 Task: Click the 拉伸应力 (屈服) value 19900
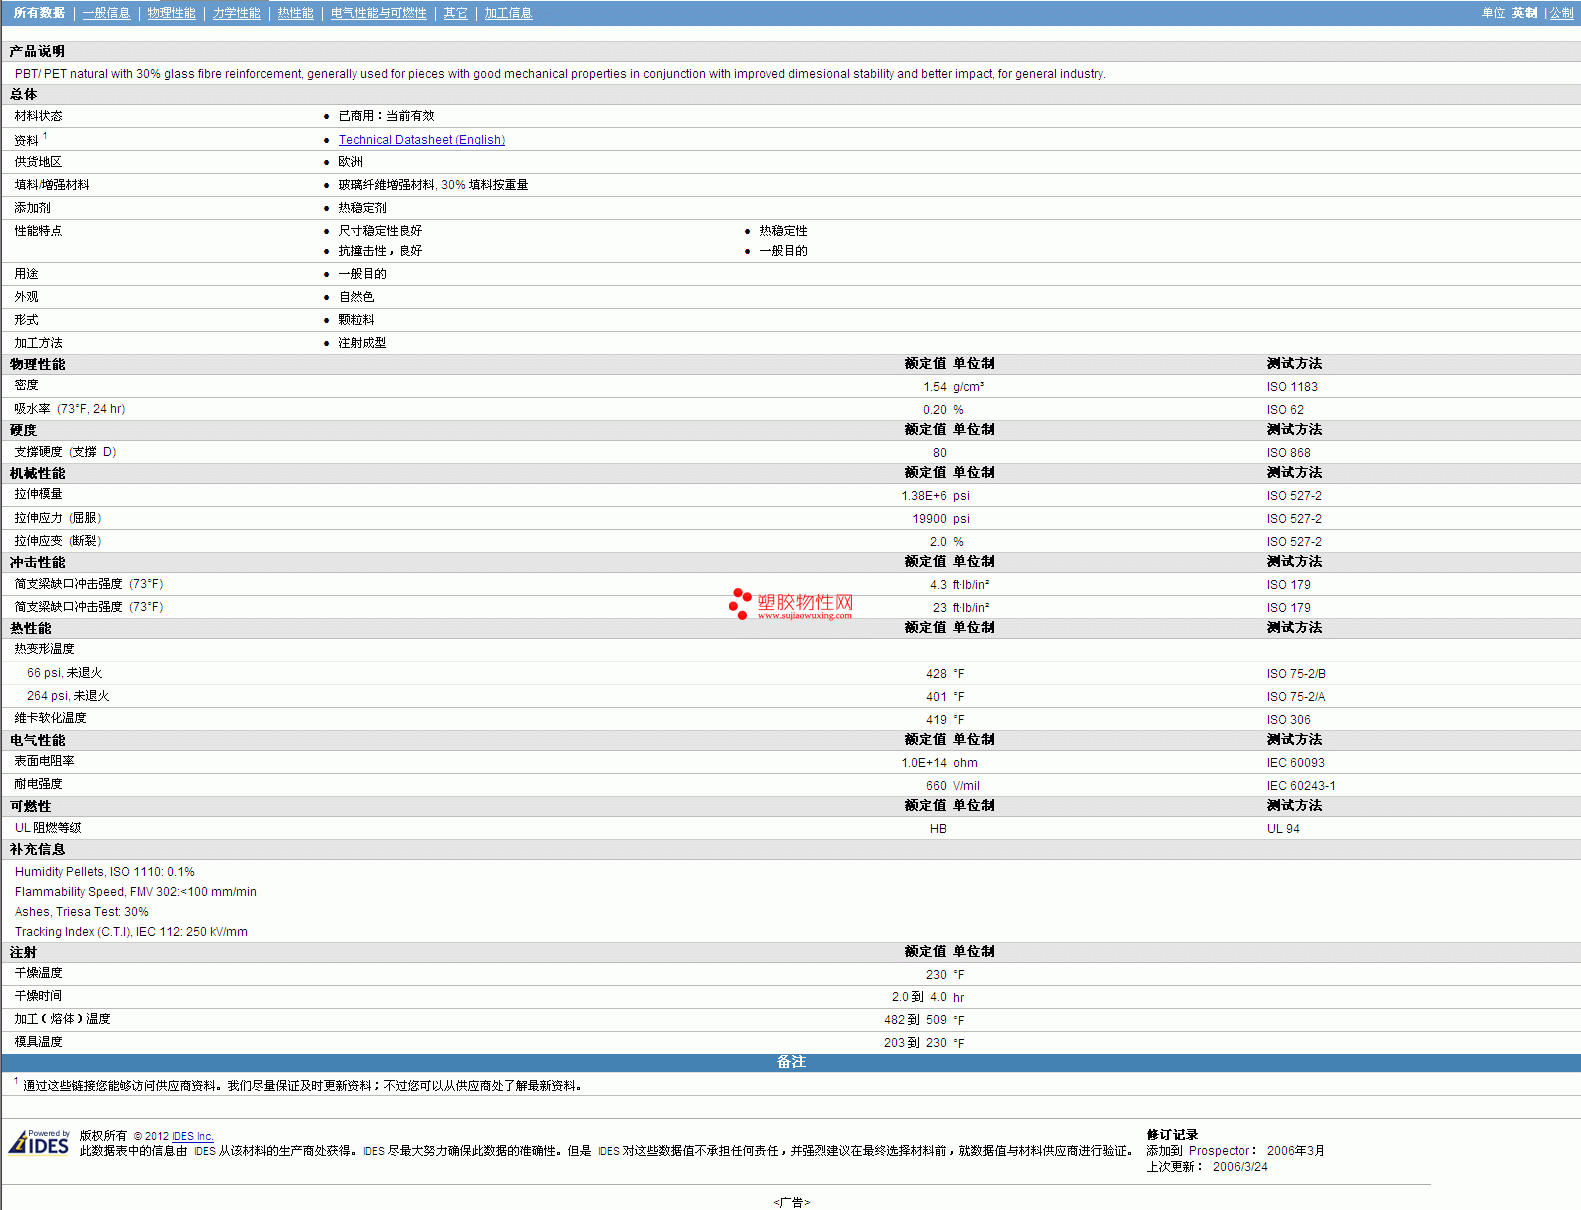coord(929,519)
